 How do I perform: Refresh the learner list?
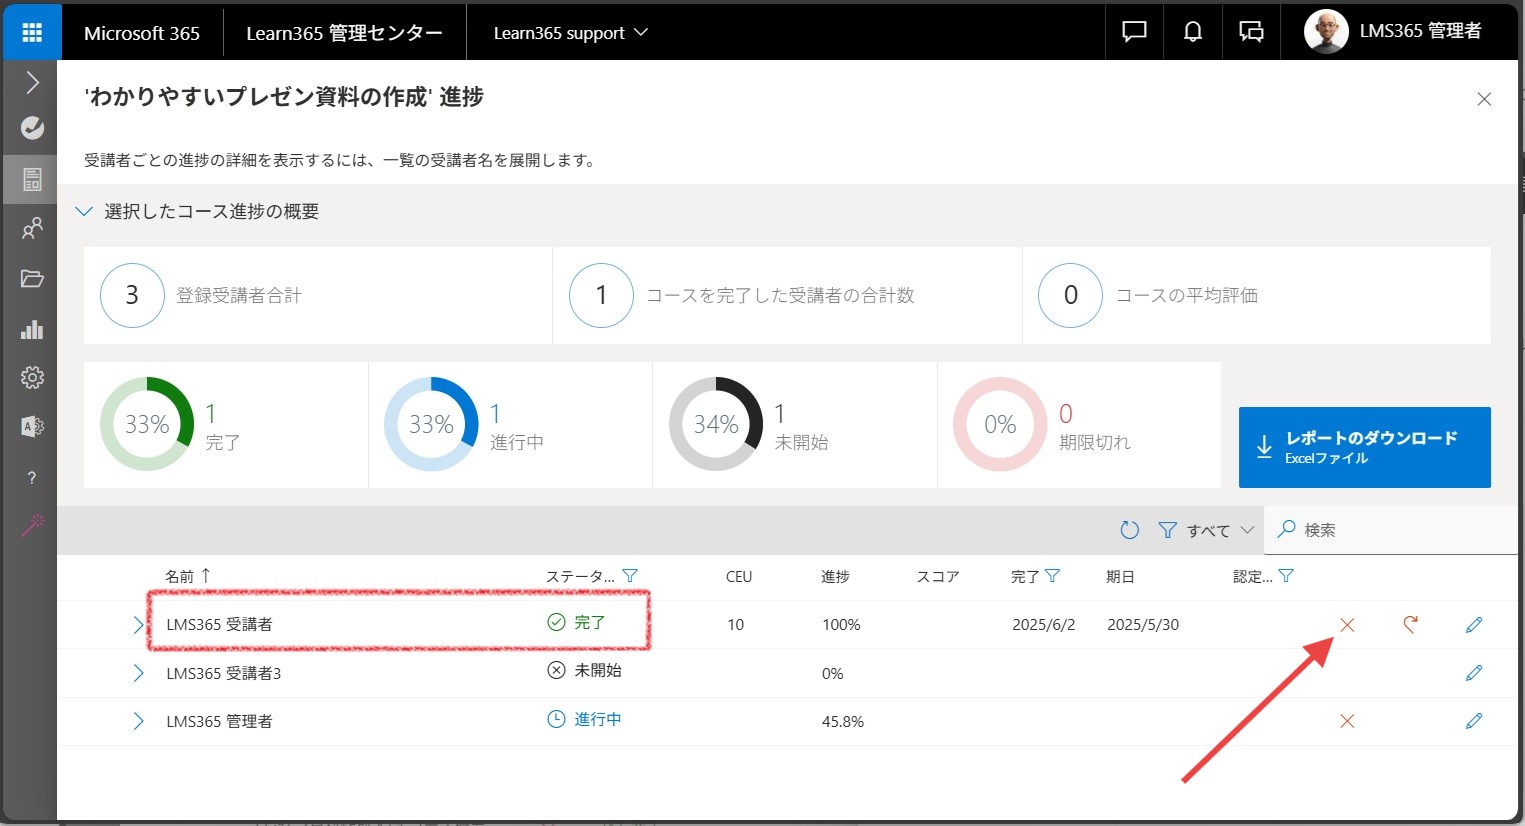click(x=1130, y=530)
